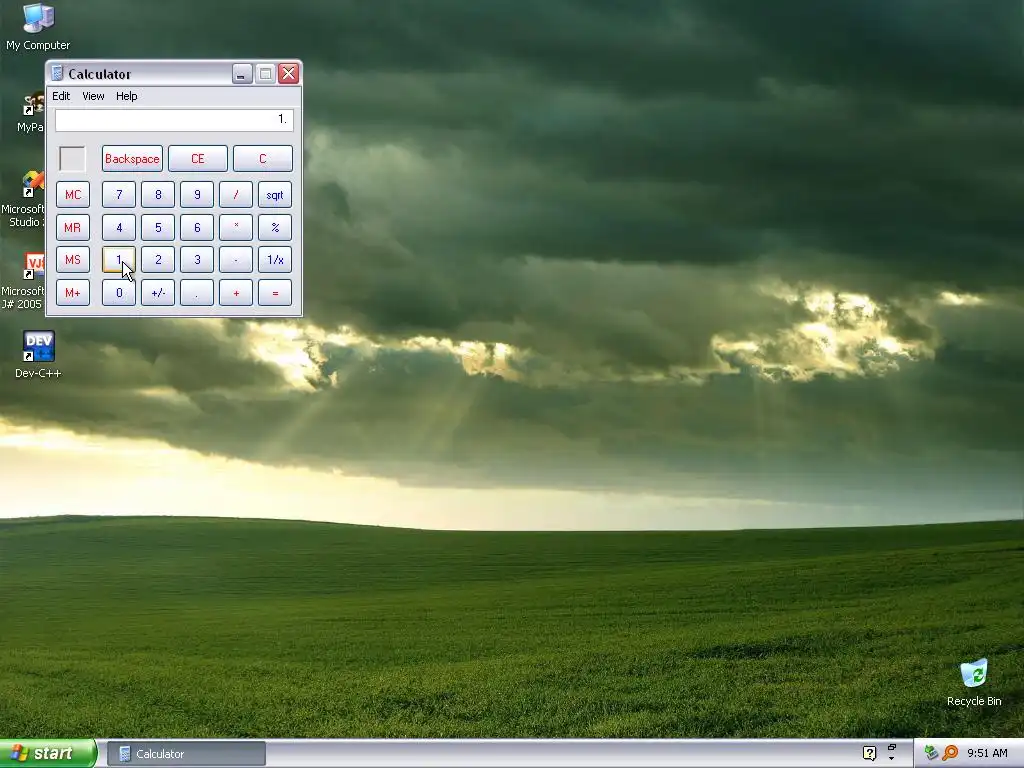Viewport: 1024px width, 768px height.
Task: Select the Microsoft Visual Studio shortcut icon
Action: 31,184
